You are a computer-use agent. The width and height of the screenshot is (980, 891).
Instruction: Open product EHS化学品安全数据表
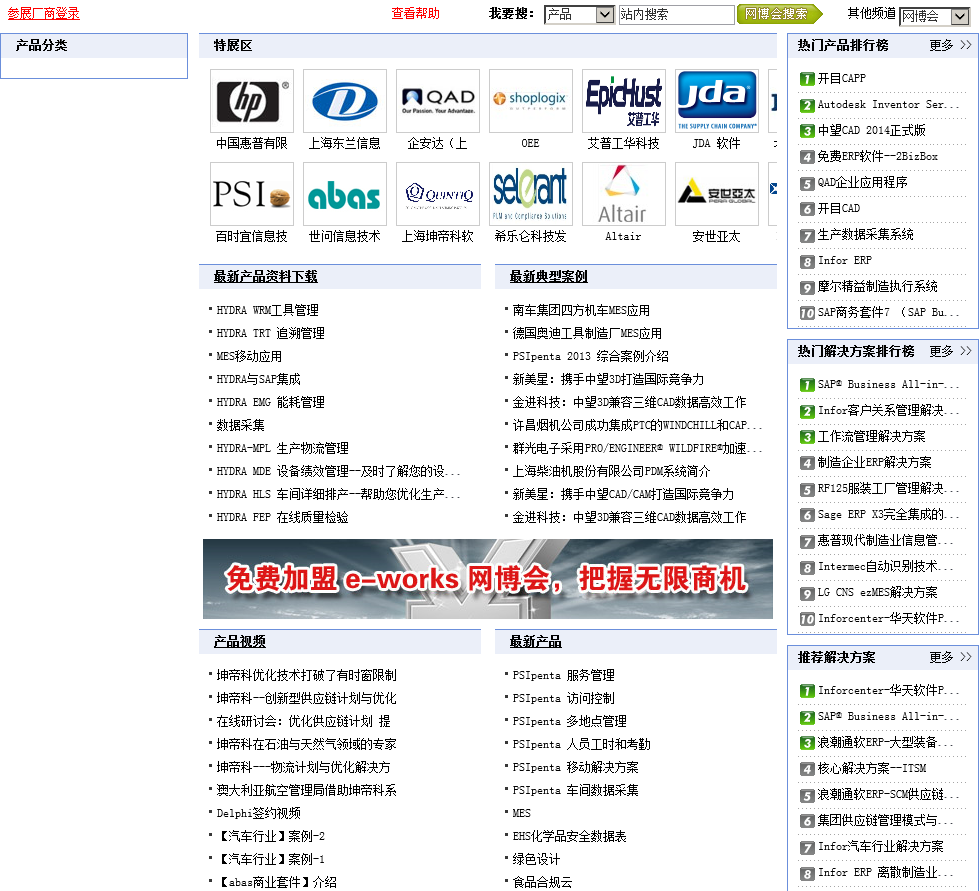coord(569,837)
